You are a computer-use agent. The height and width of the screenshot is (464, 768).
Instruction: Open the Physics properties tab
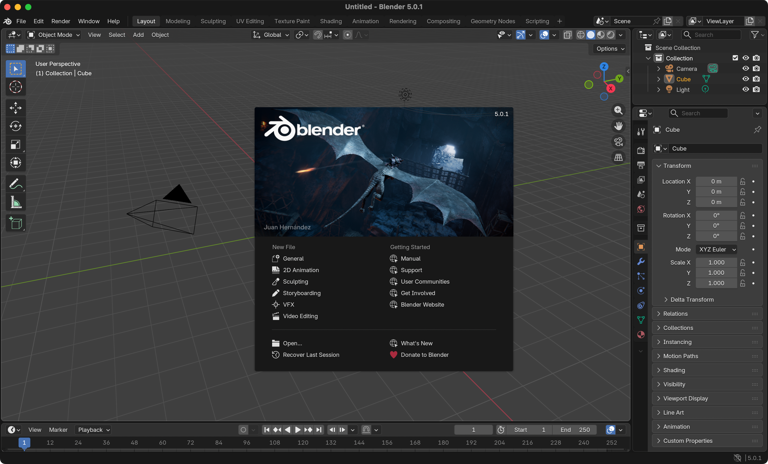point(641,291)
